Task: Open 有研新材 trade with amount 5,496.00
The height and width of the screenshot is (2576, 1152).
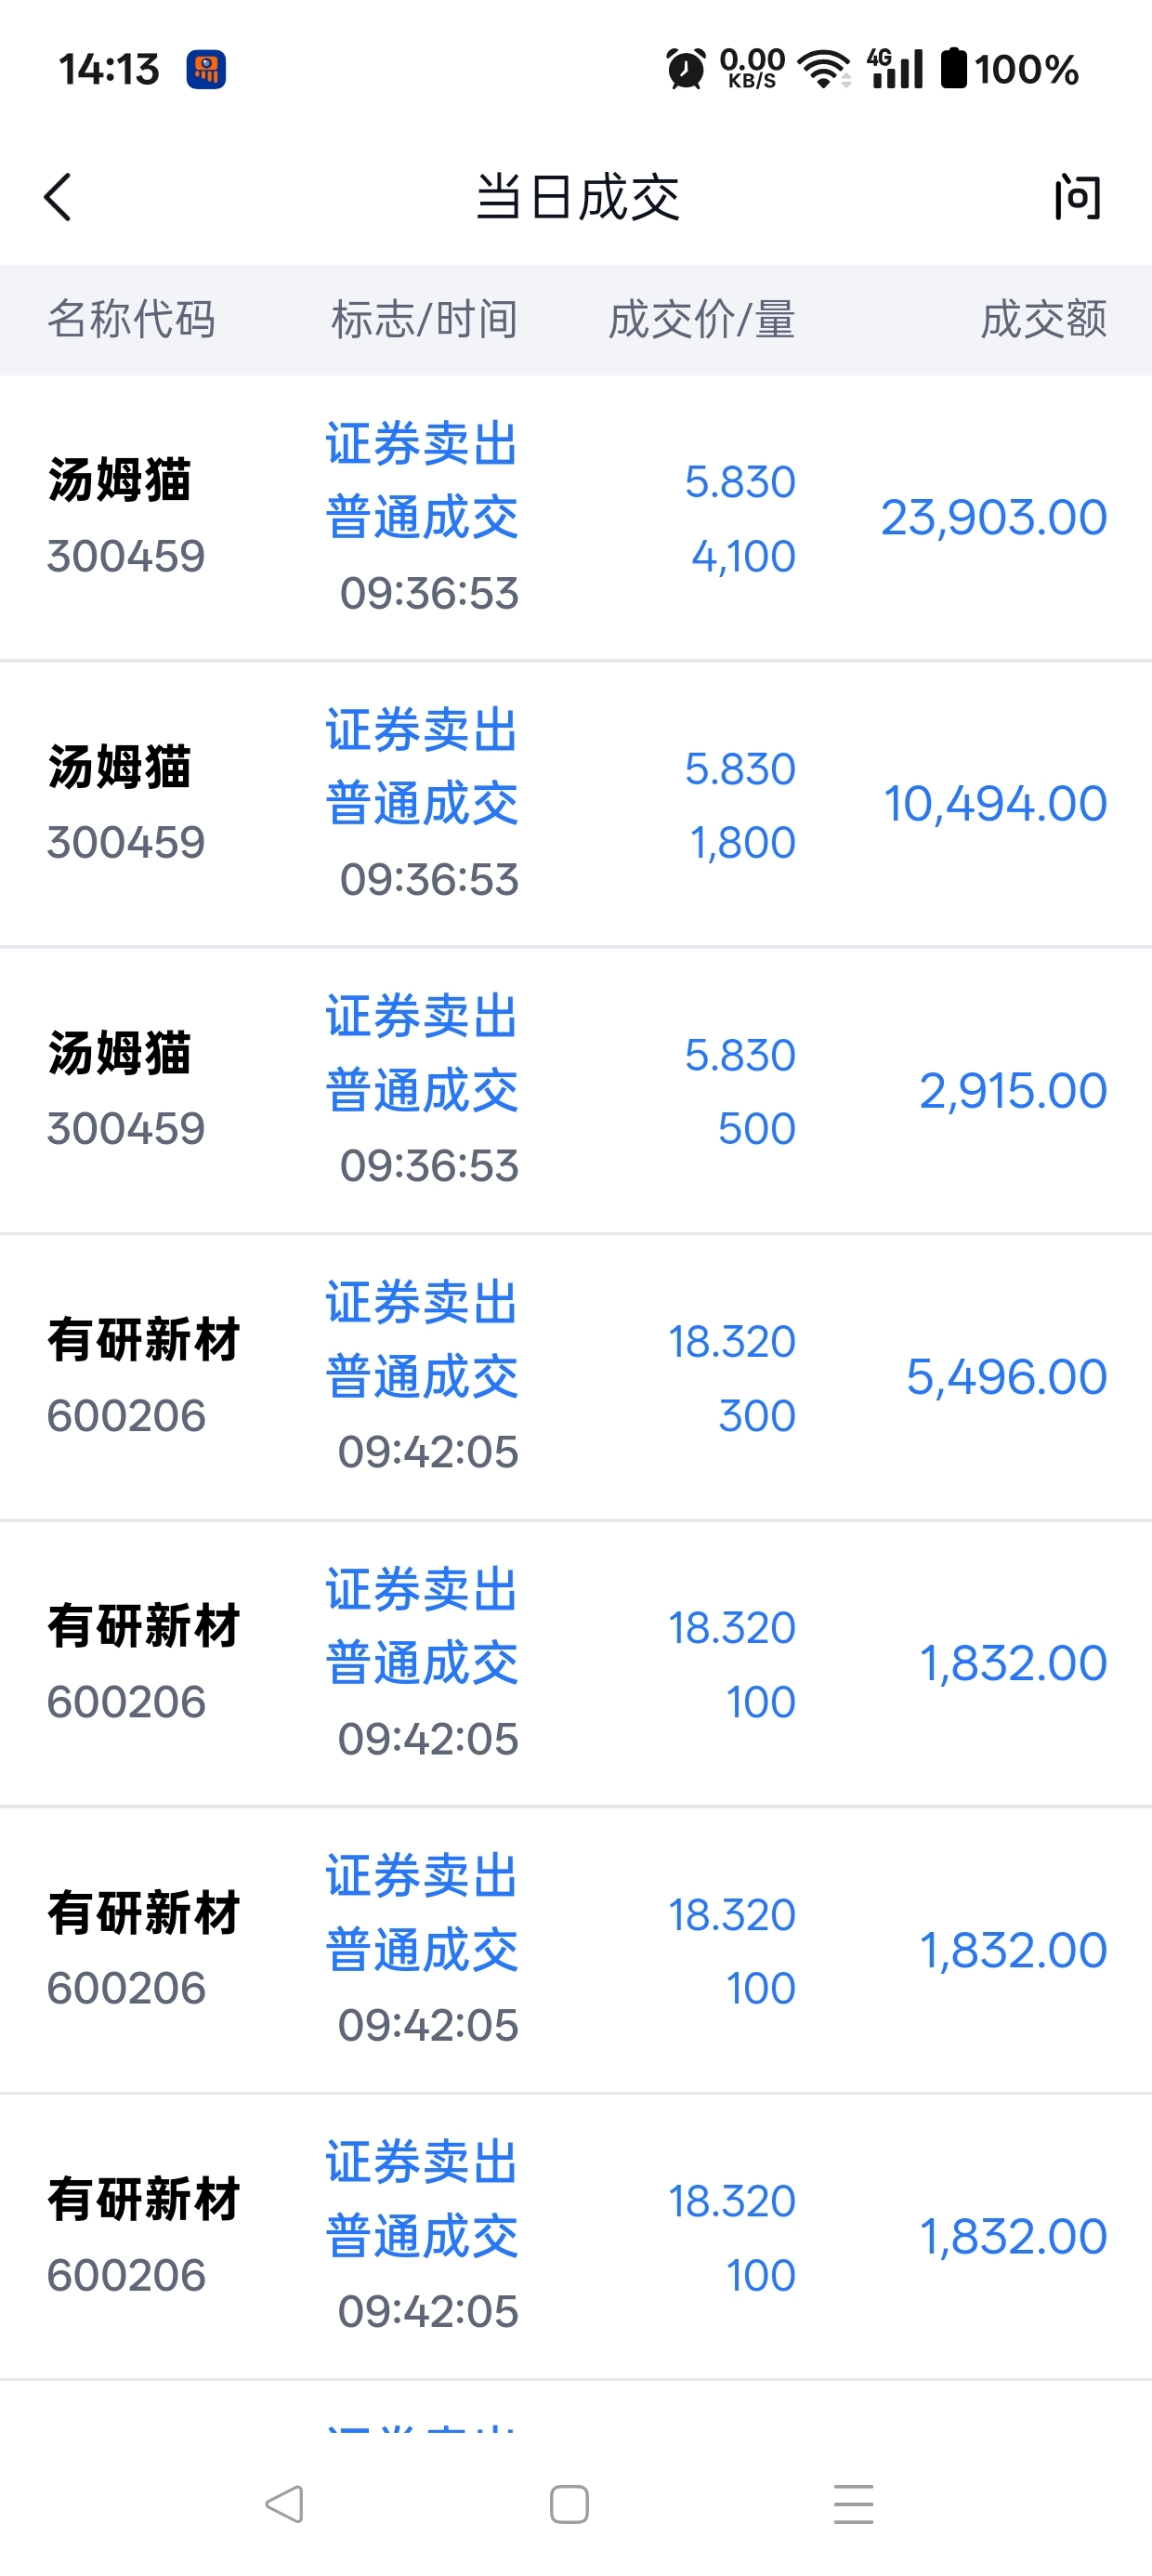Action: pos(576,1377)
